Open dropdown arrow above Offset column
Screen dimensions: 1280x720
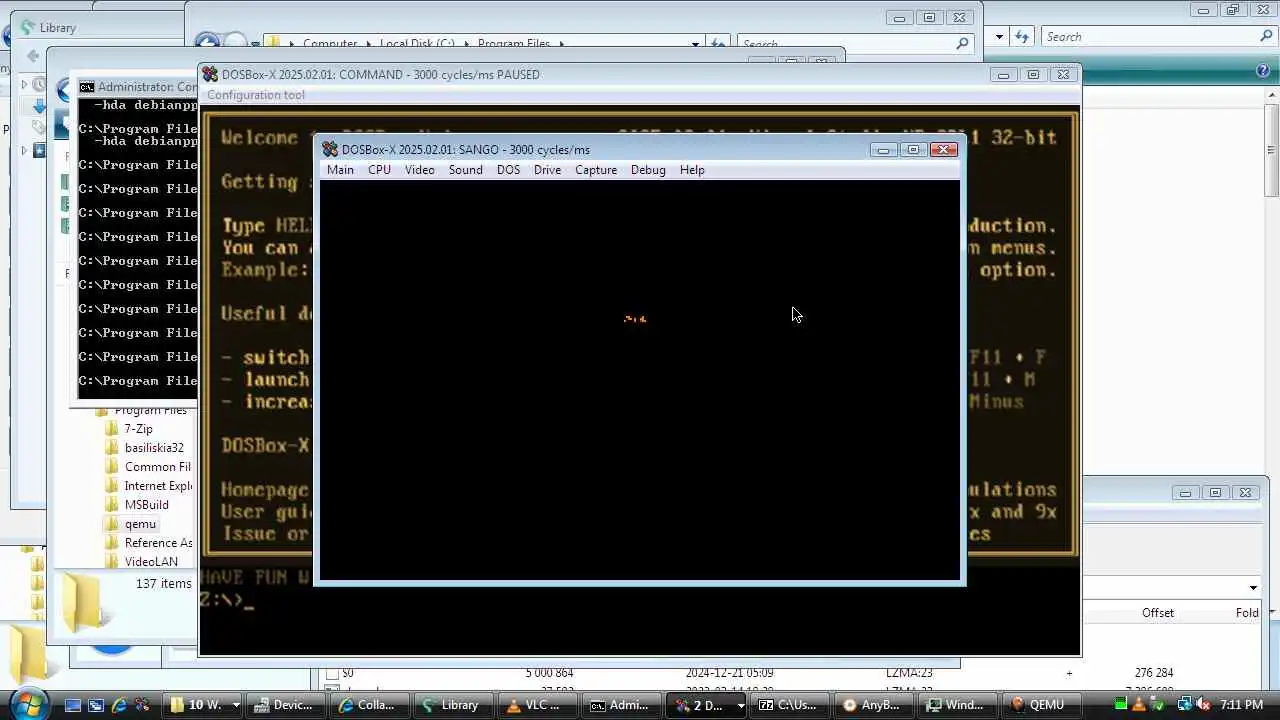coord(1253,588)
